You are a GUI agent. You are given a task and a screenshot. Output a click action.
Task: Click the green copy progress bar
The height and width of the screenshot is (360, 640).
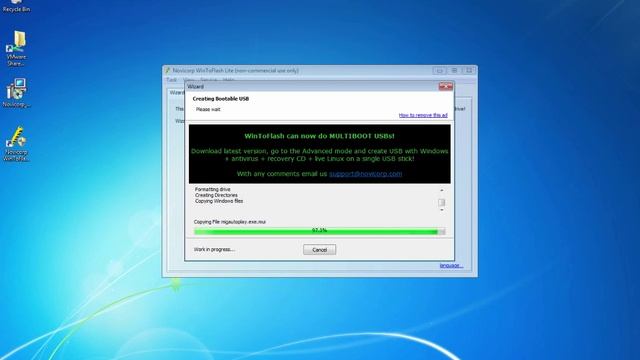click(x=320, y=231)
